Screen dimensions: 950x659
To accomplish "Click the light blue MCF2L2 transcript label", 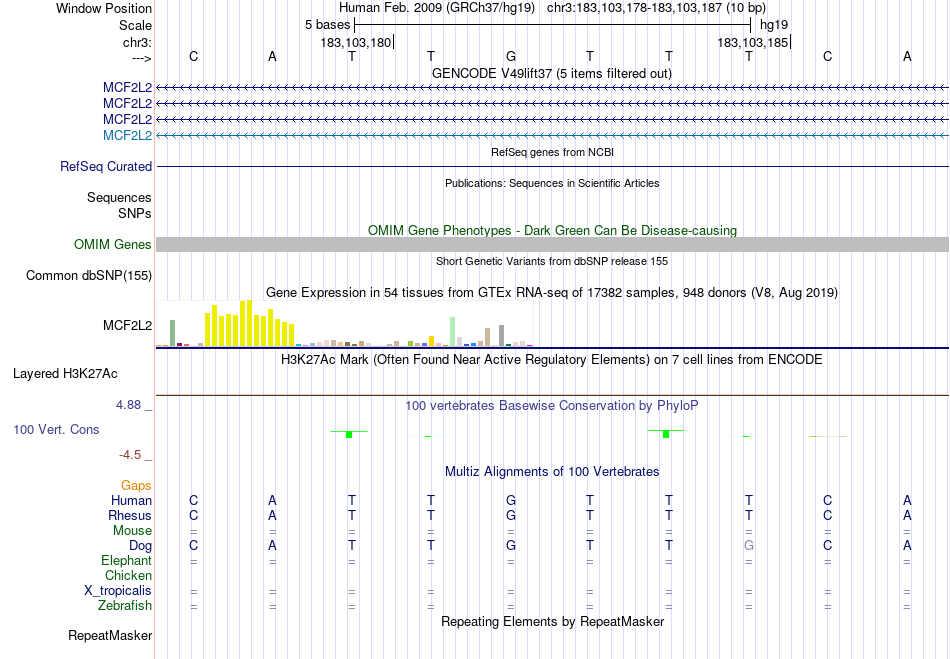I will click(x=127, y=135).
